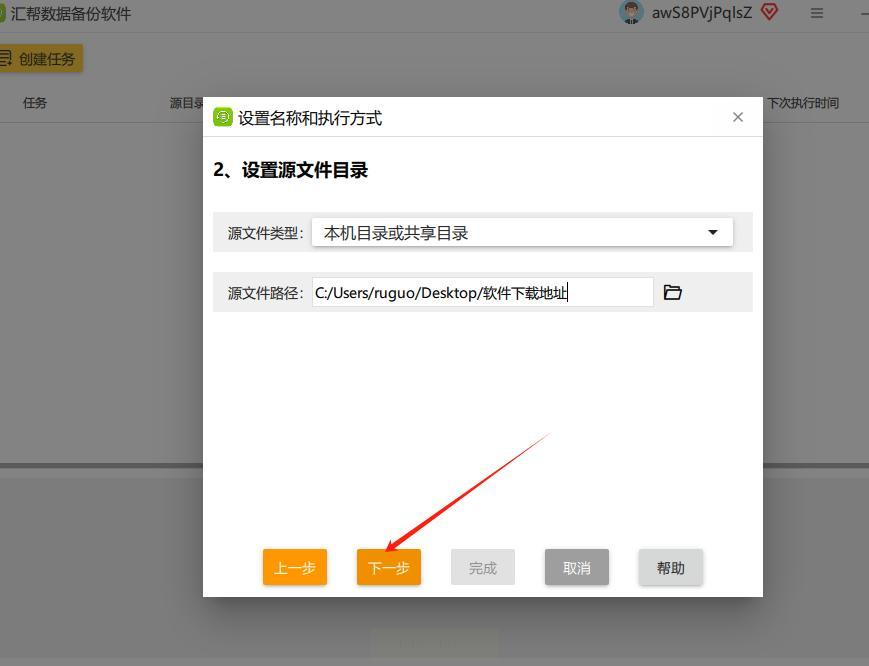Click inside the 源文件路径 text field
The image size is (869, 666).
pyautogui.click(x=483, y=292)
